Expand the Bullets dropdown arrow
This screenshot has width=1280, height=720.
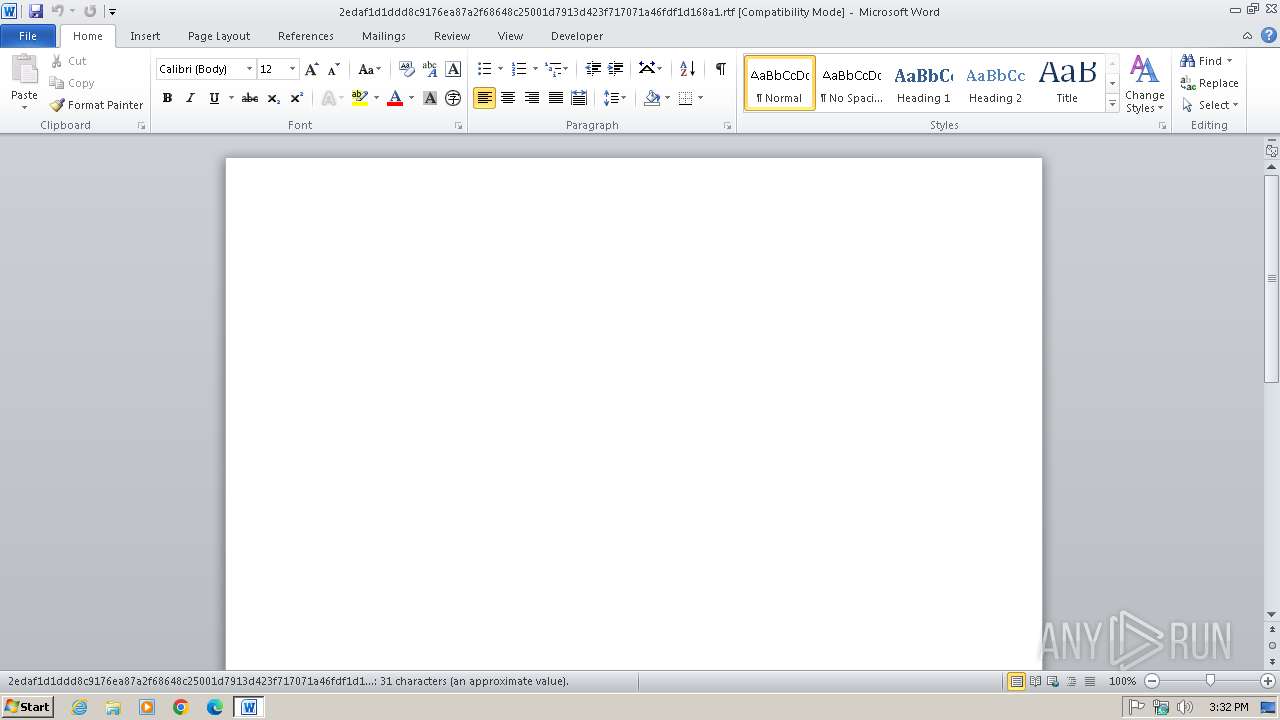pos(500,69)
